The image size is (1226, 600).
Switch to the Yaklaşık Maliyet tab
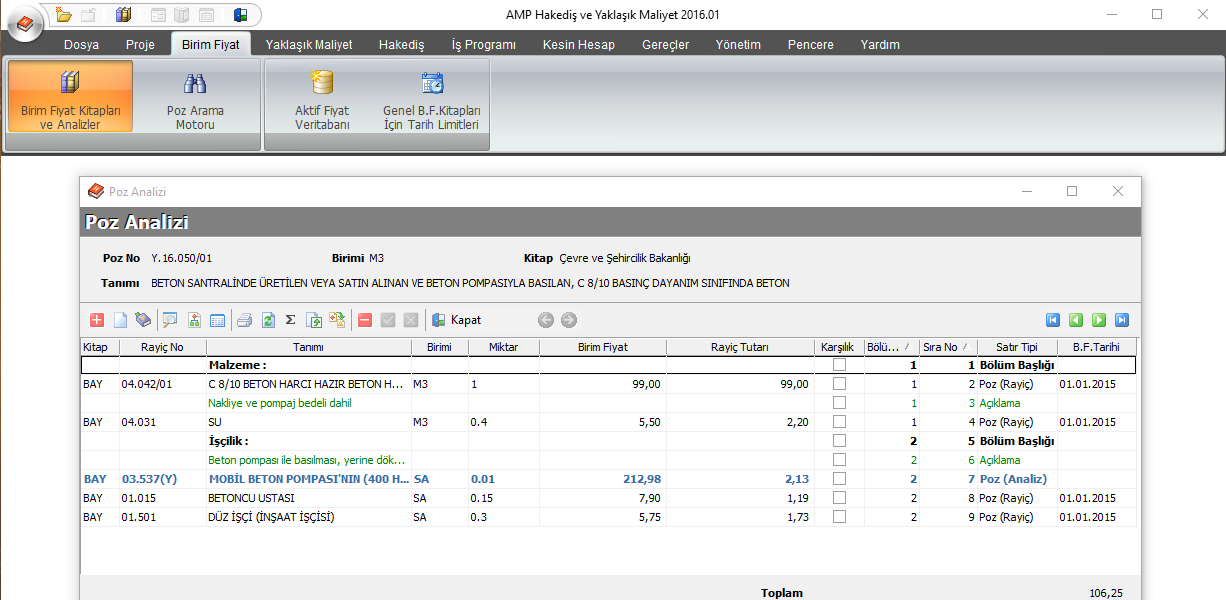point(309,45)
